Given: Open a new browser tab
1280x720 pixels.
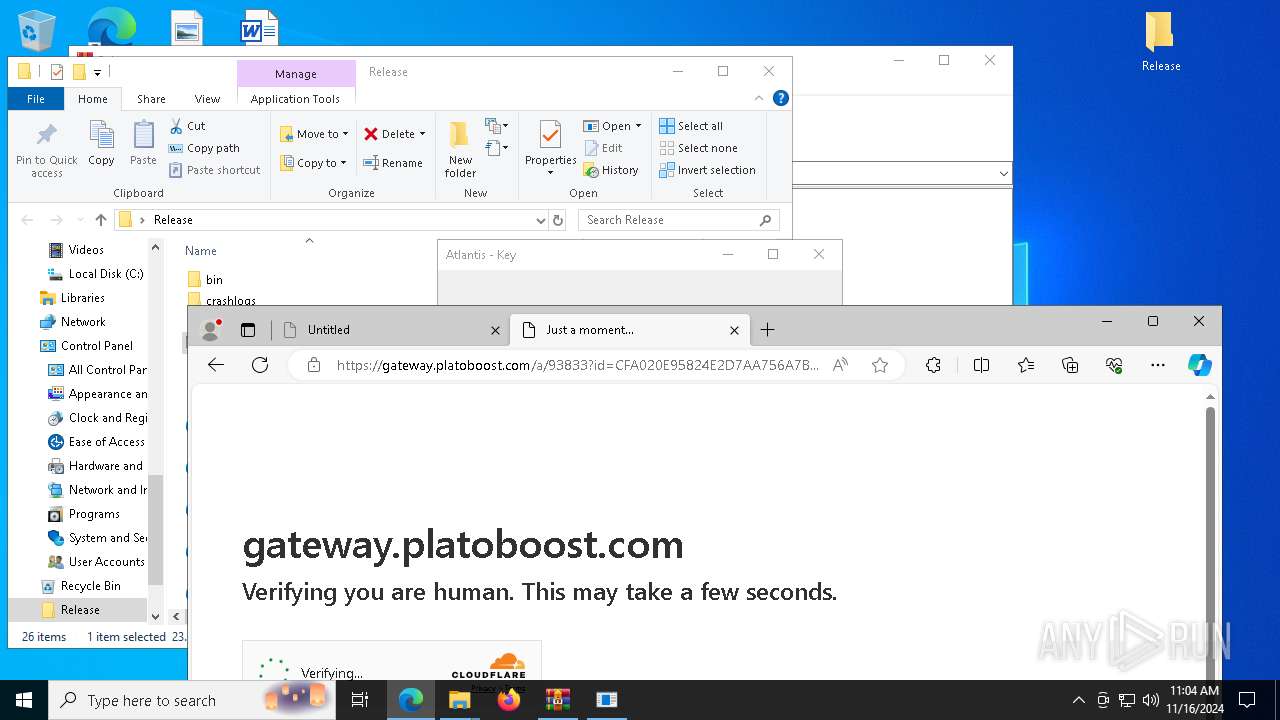Looking at the screenshot, I should 767,330.
